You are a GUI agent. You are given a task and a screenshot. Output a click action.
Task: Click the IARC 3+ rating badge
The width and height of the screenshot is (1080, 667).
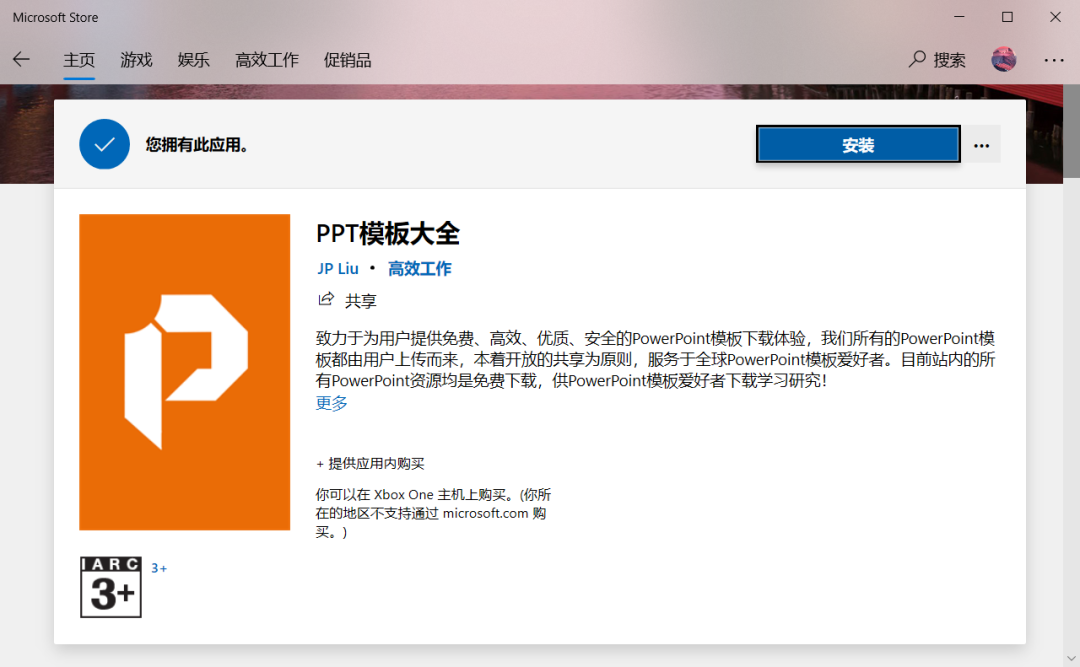tap(111, 587)
